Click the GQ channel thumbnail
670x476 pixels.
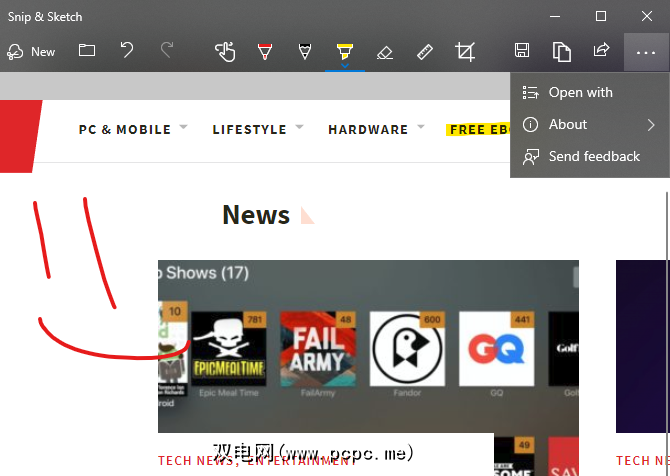click(x=497, y=349)
